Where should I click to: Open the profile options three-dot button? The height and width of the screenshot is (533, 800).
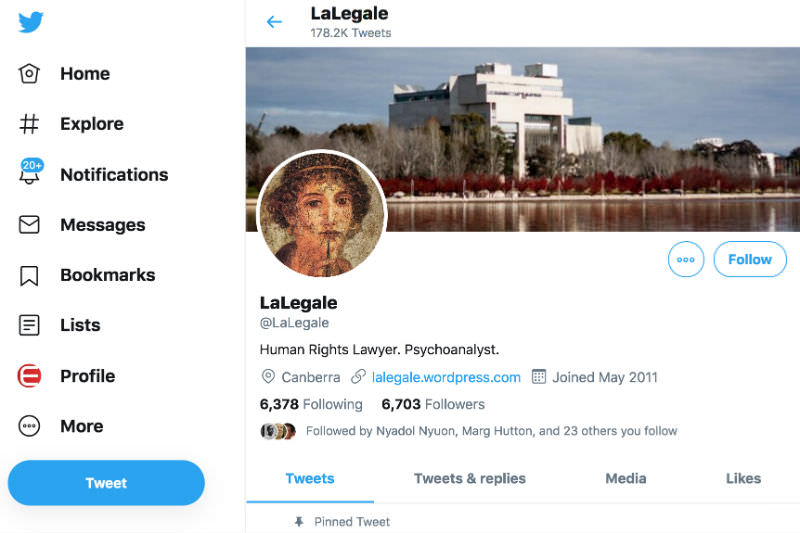click(x=686, y=259)
